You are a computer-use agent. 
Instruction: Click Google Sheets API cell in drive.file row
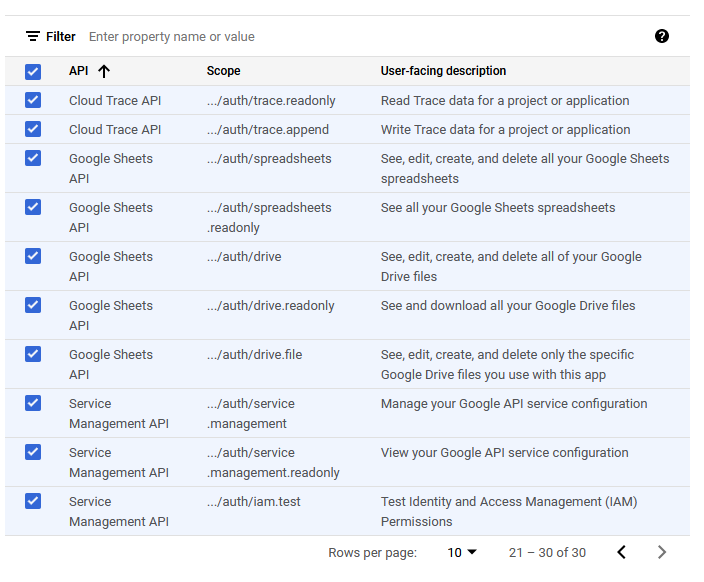pyautogui.click(x=111, y=364)
